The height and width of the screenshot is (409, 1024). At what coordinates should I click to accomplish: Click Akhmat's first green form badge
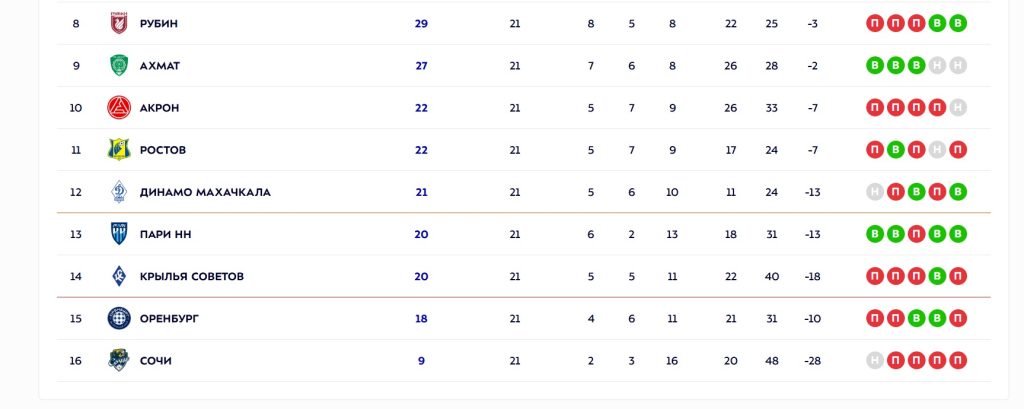tap(875, 66)
